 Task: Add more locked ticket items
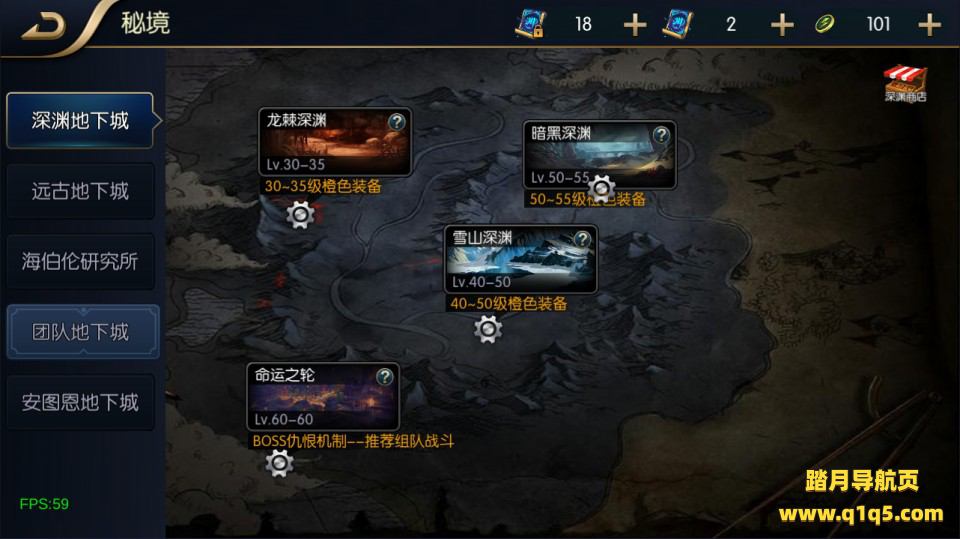tap(635, 25)
